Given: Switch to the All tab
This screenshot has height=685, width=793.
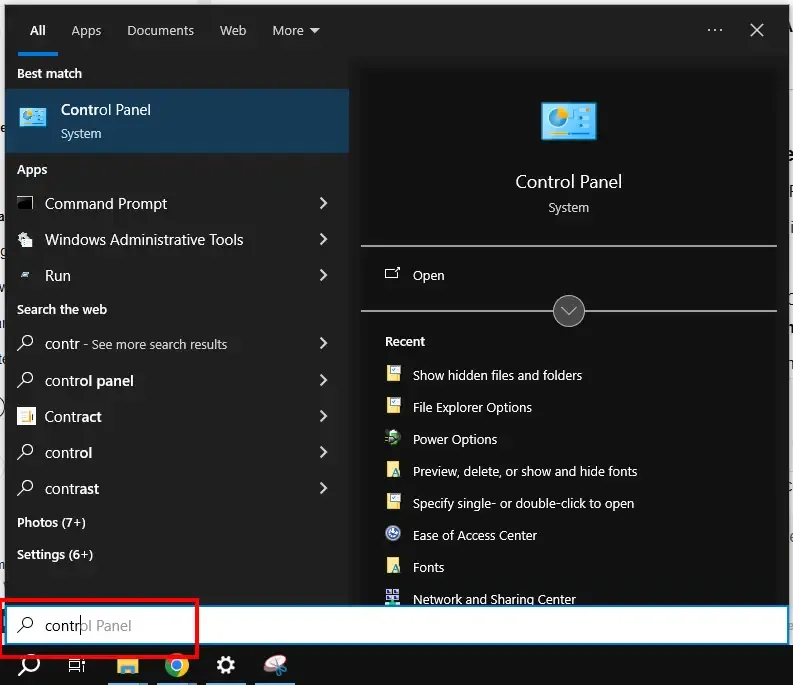Looking at the screenshot, I should click(37, 30).
